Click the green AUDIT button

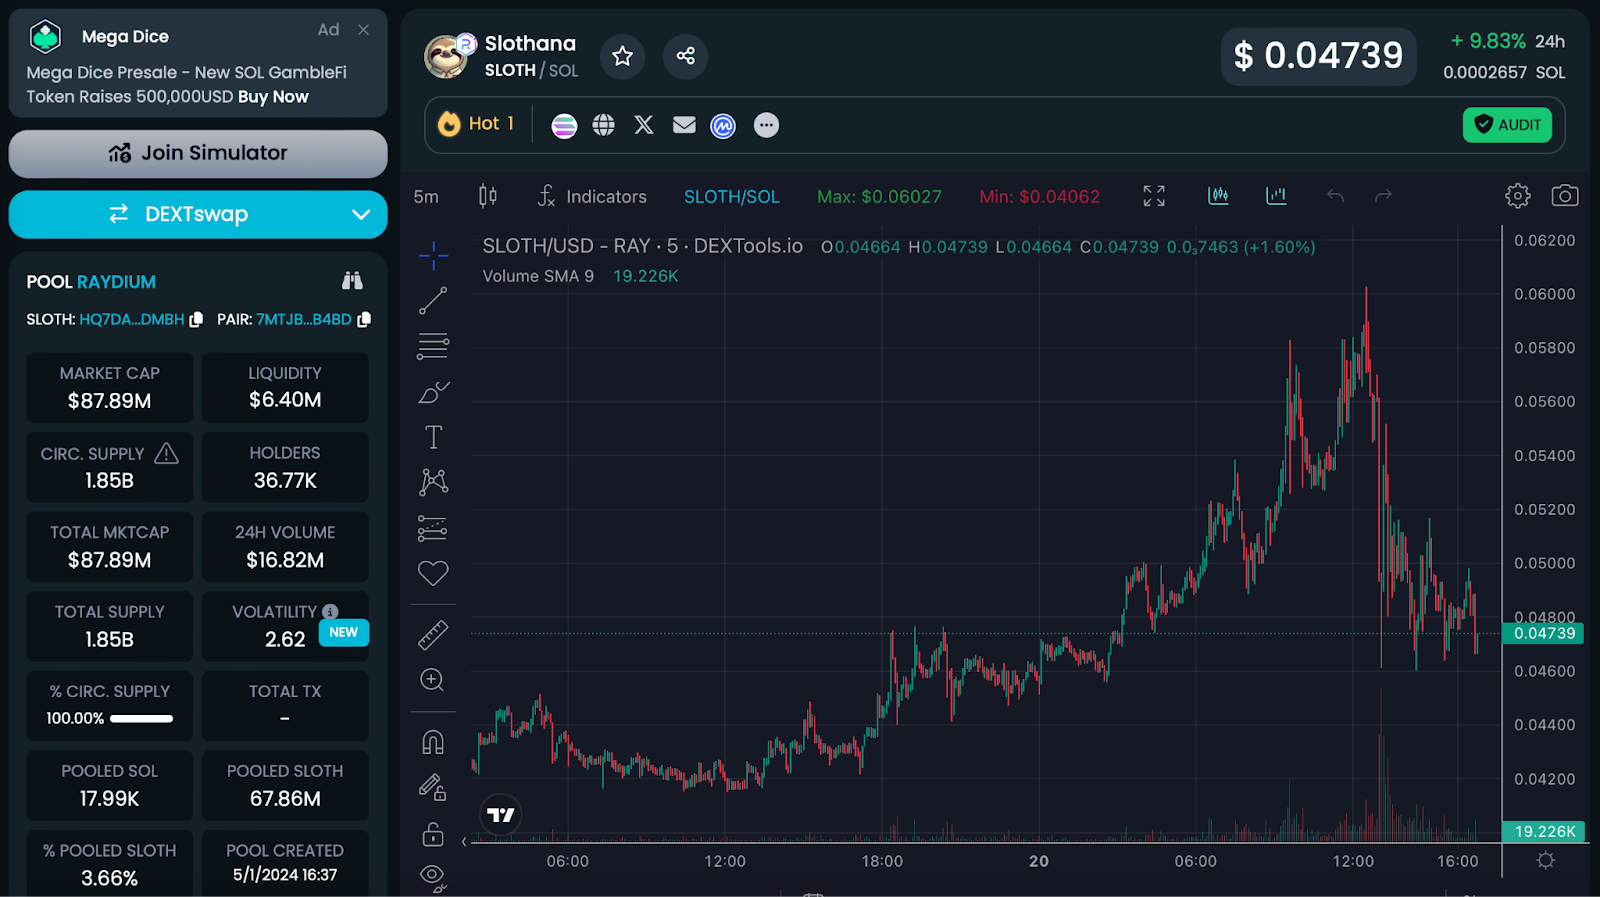pyautogui.click(x=1507, y=125)
